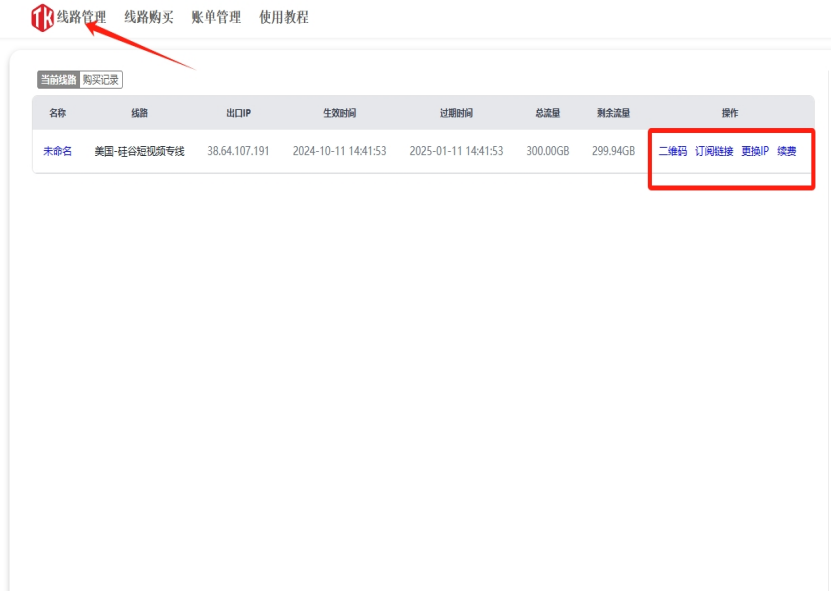Click the TK logo icon
The width and height of the screenshot is (831, 591).
[x=42, y=17]
